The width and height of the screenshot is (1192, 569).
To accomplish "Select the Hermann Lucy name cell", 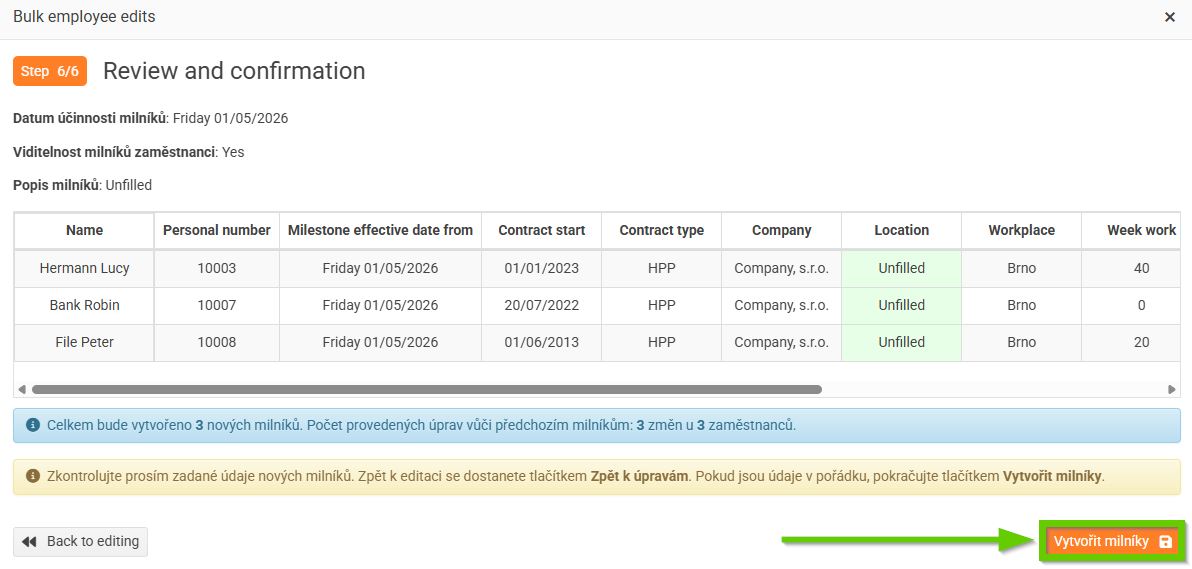I will [84, 268].
